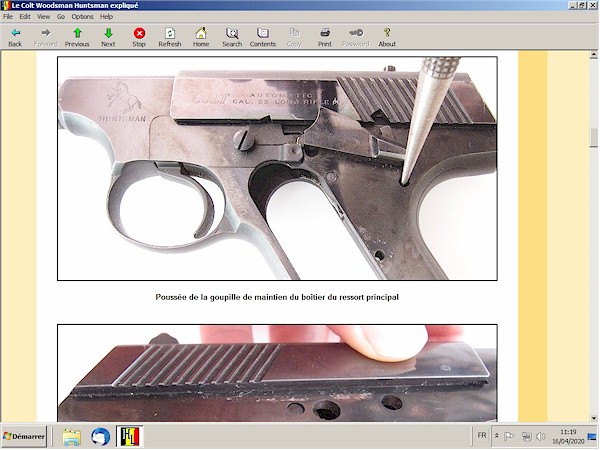Click the Colt Huntsman pistol pin photo
Screen dimensions: 600x450
(277, 168)
